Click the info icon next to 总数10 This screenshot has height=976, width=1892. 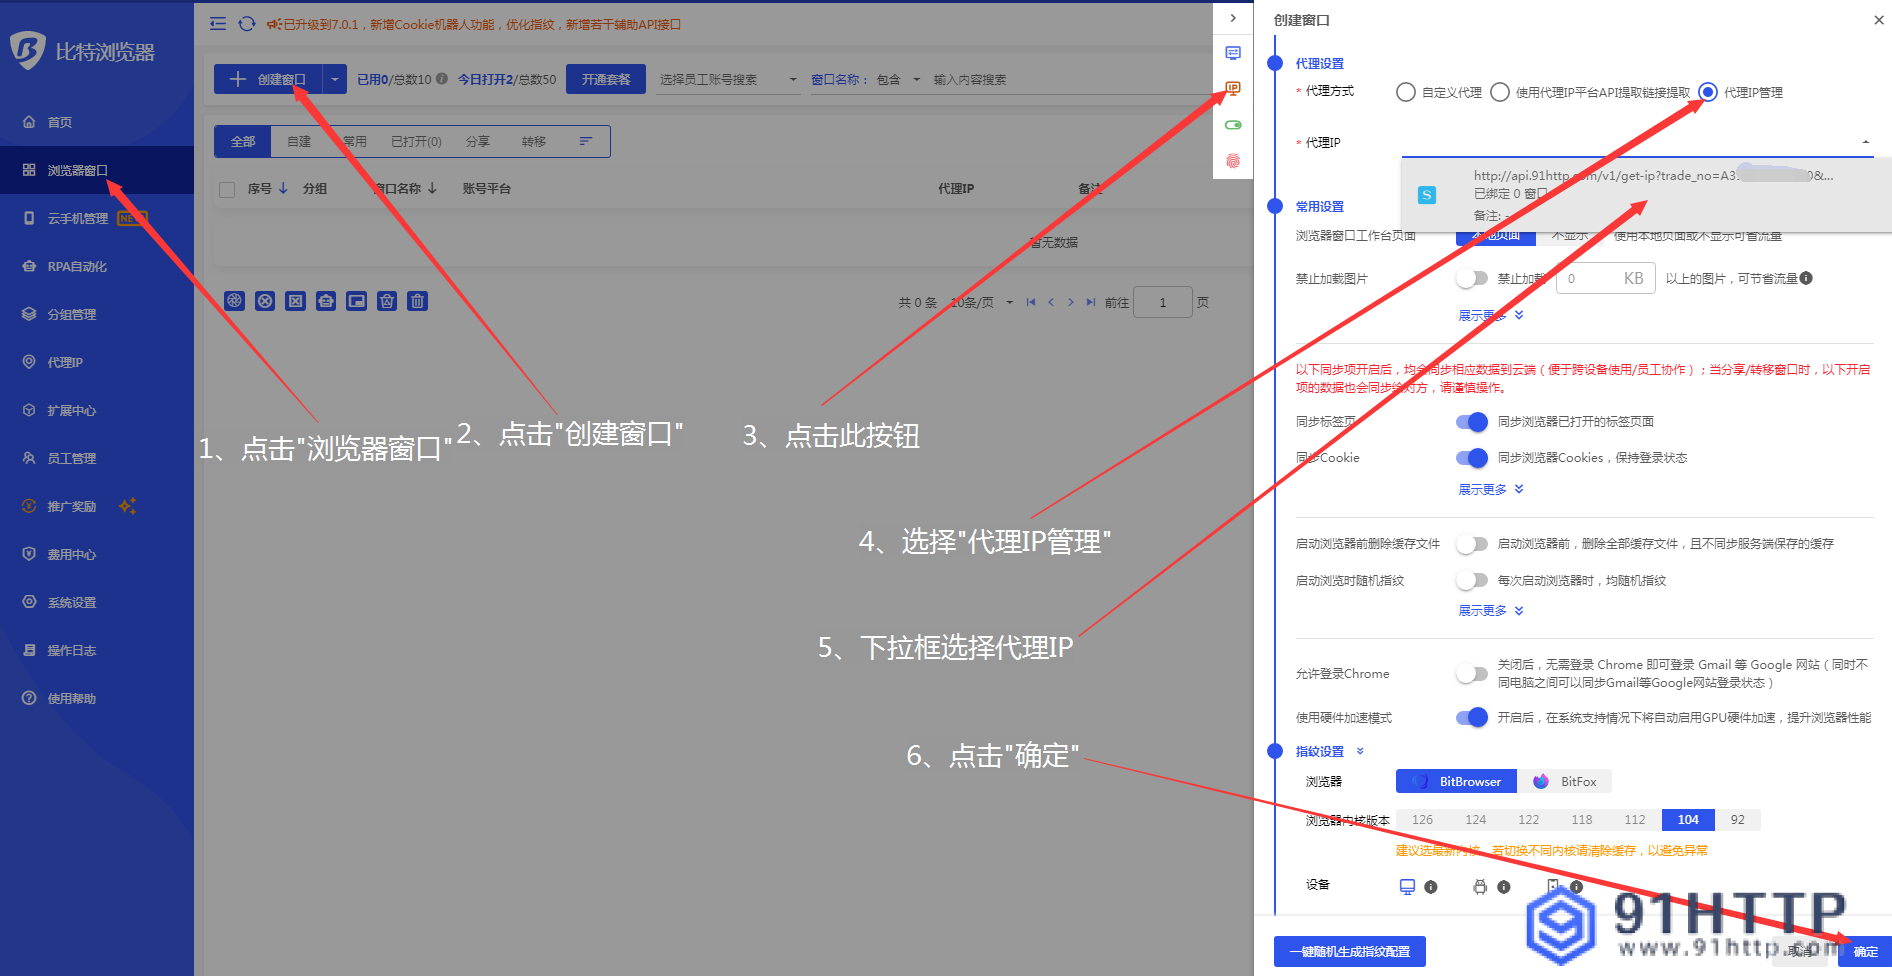coord(442,79)
